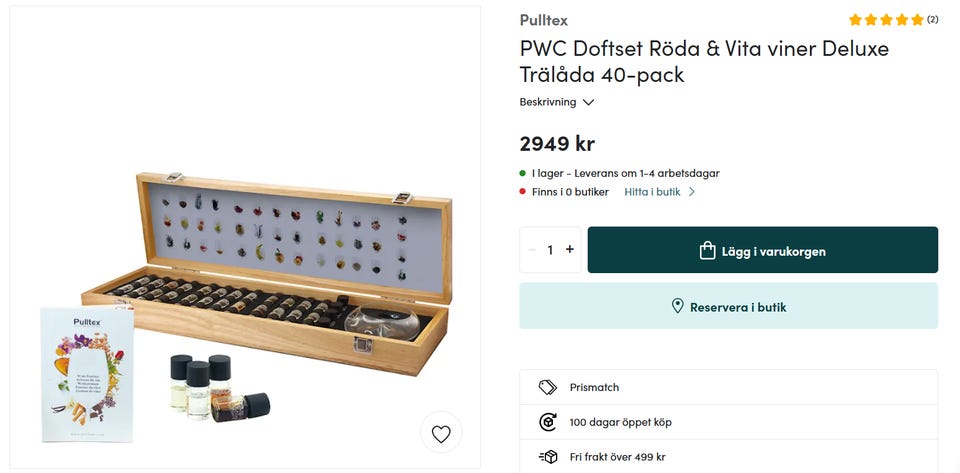Image resolution: width=960 pixels, height=473 pixels.
Task: Decrease quantity with minus button
Action: coord(532,250)
